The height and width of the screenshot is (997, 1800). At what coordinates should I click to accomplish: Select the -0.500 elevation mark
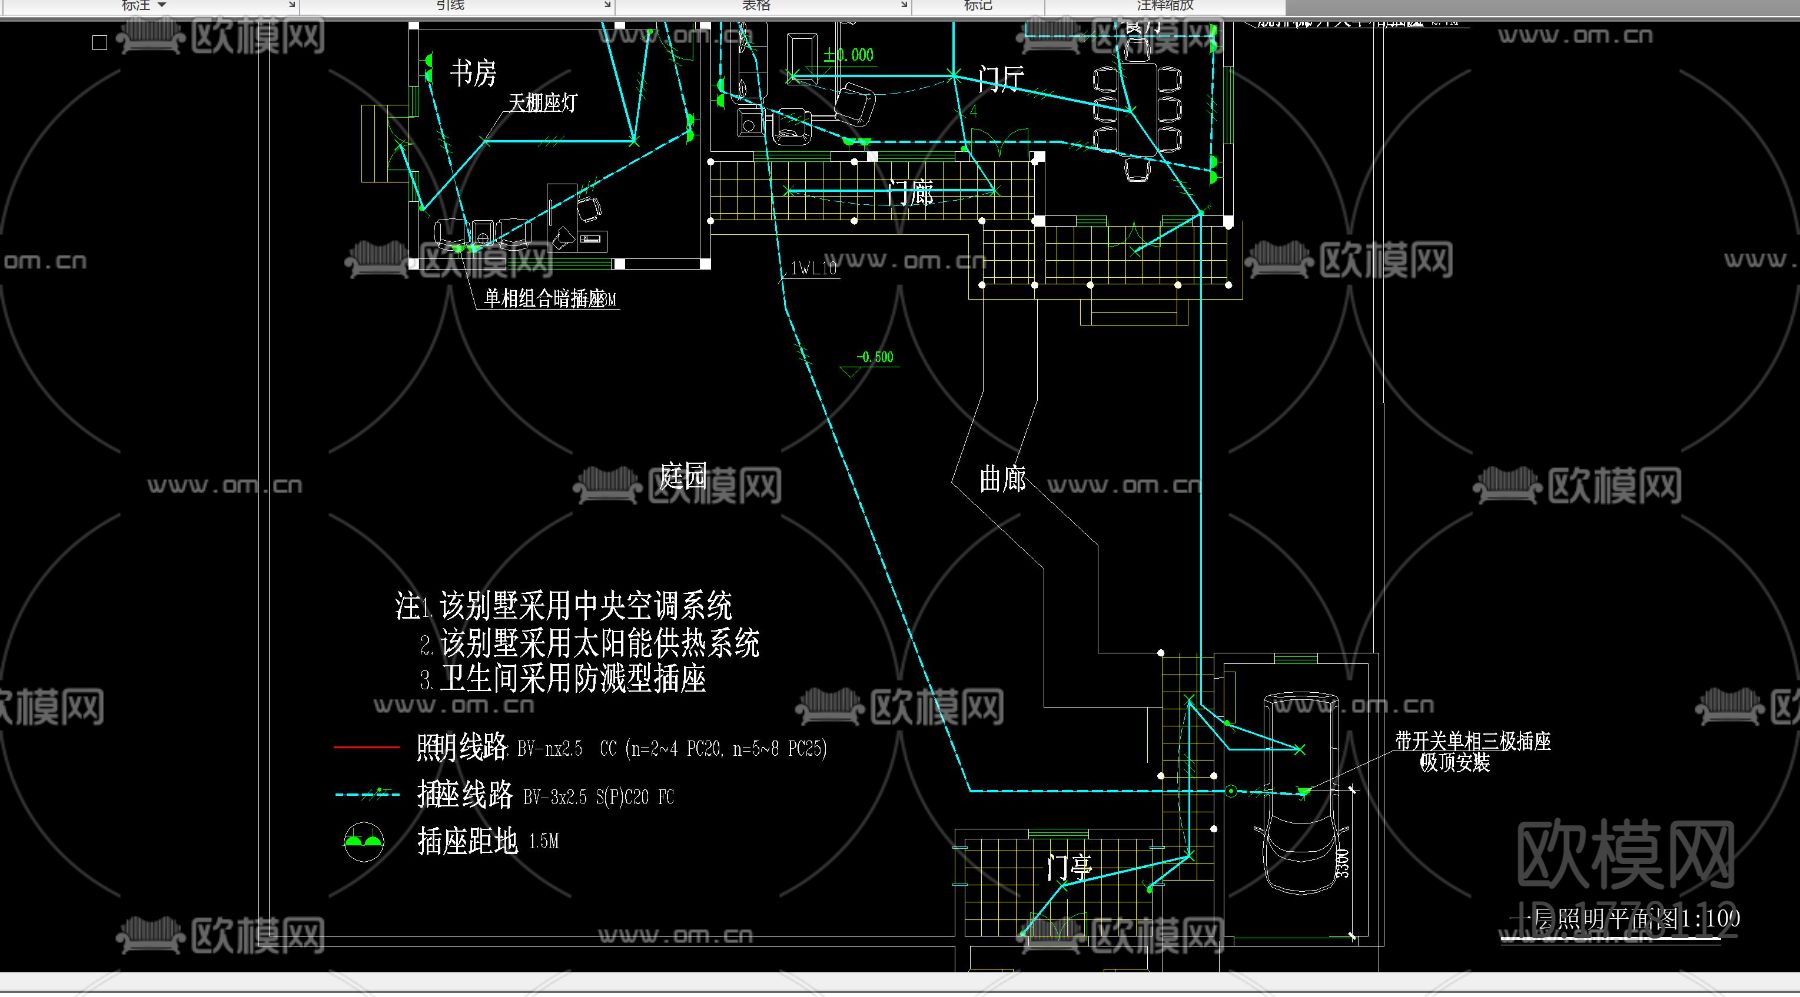click(875, 357)
